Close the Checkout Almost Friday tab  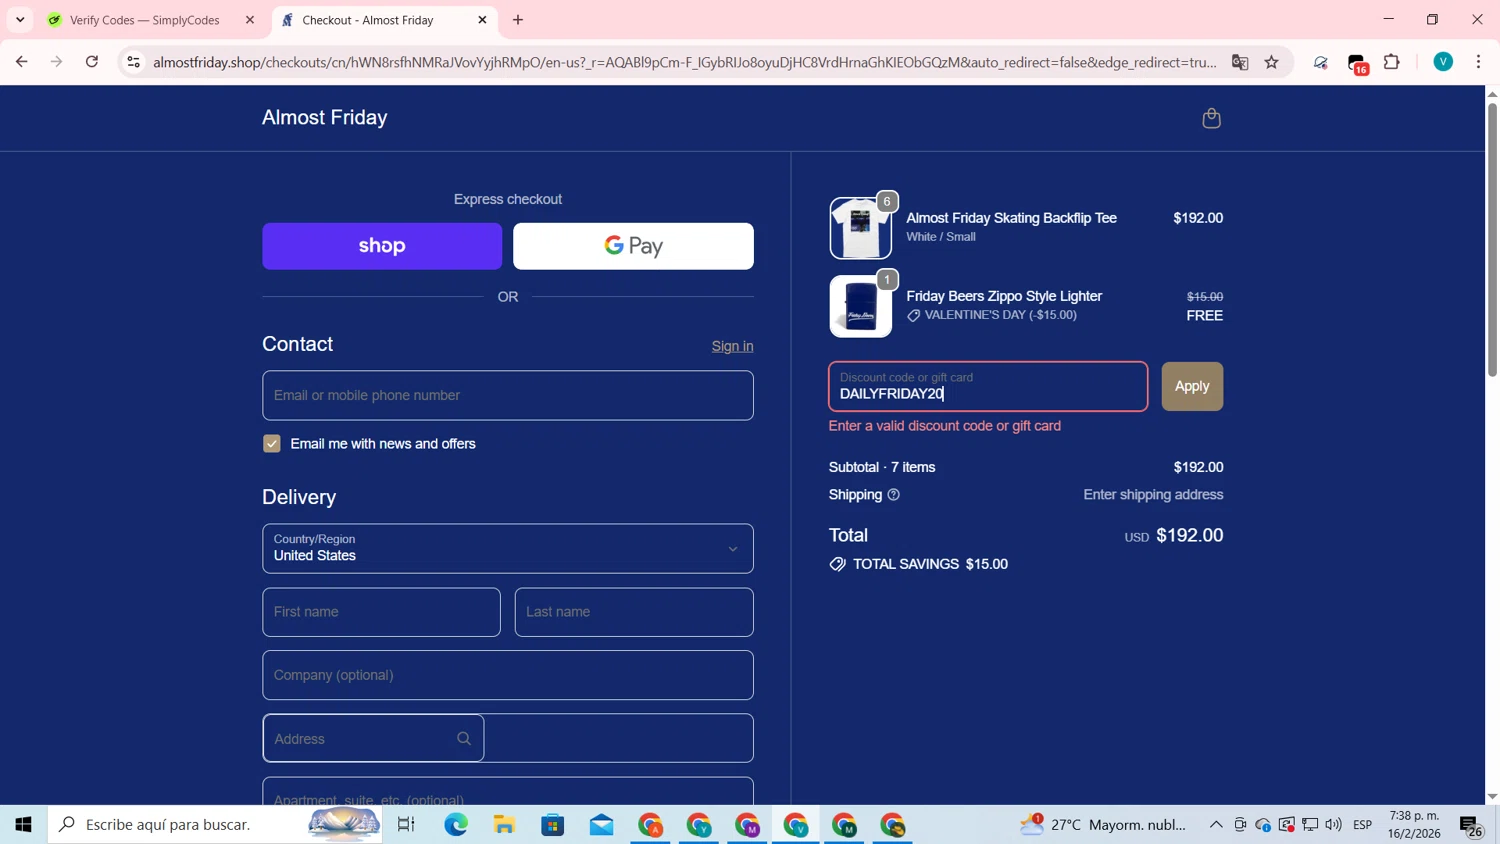pos(482,20)
